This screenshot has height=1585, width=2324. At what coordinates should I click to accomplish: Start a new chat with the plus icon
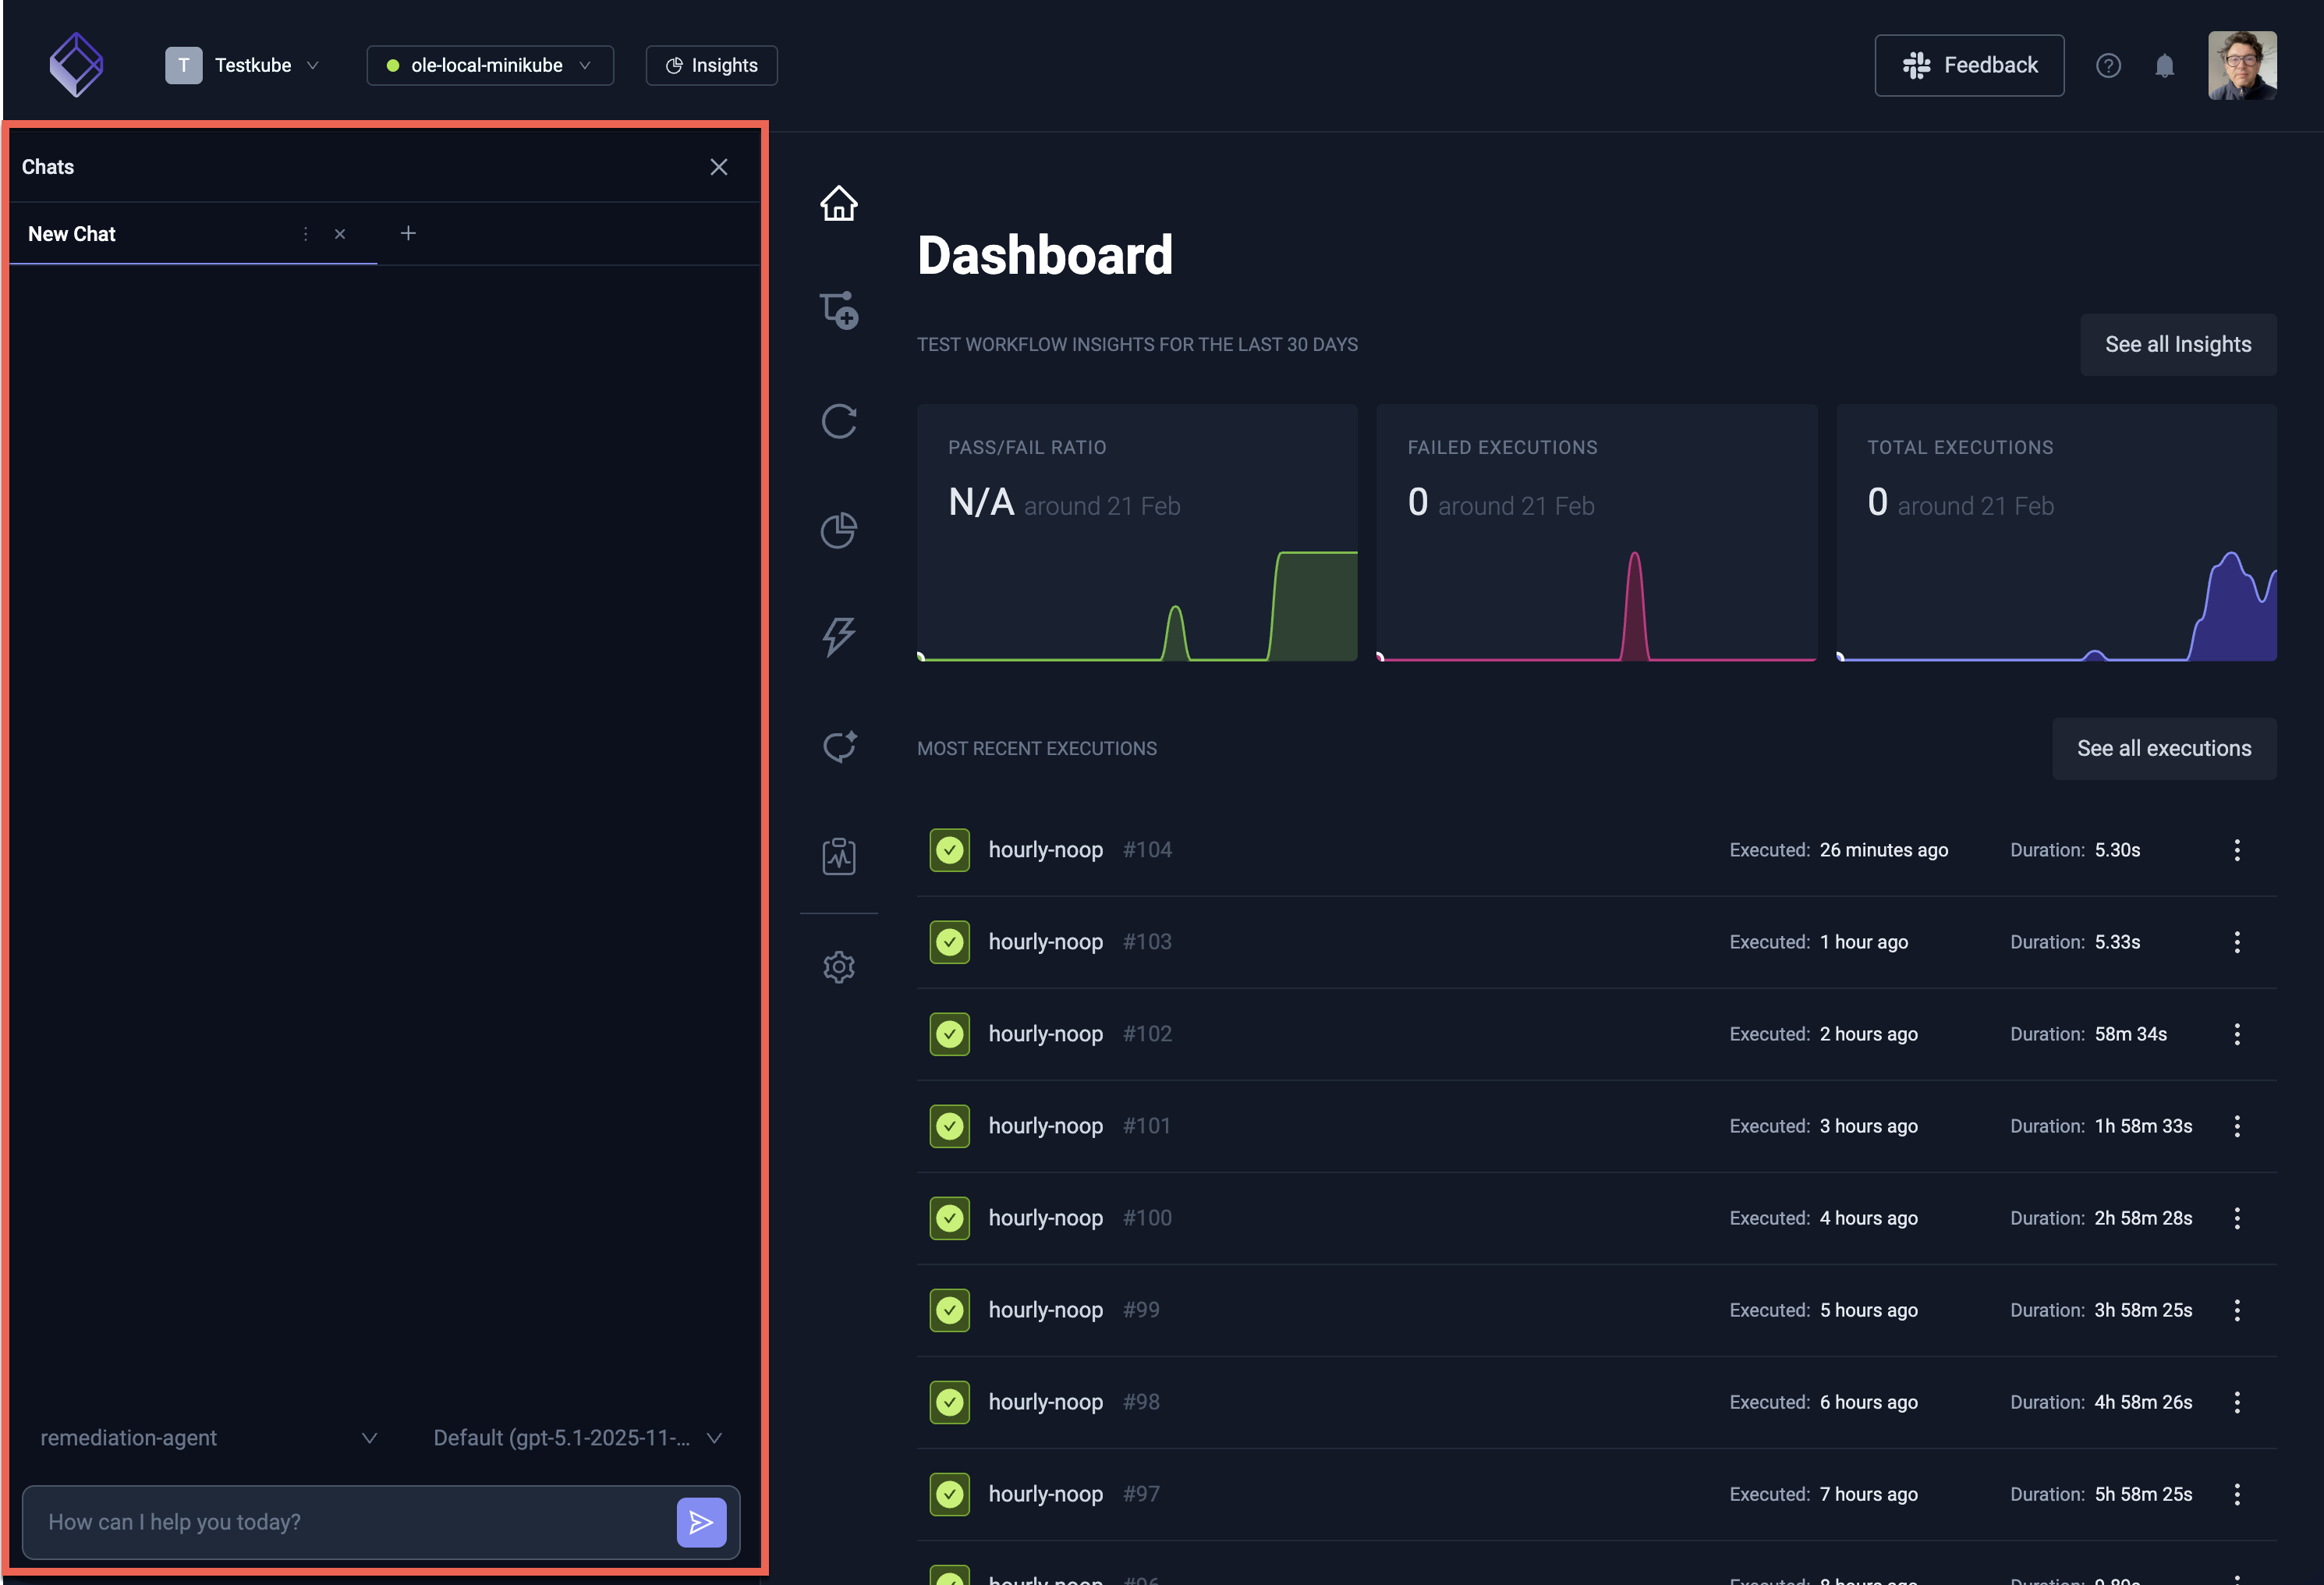[408, 233]
